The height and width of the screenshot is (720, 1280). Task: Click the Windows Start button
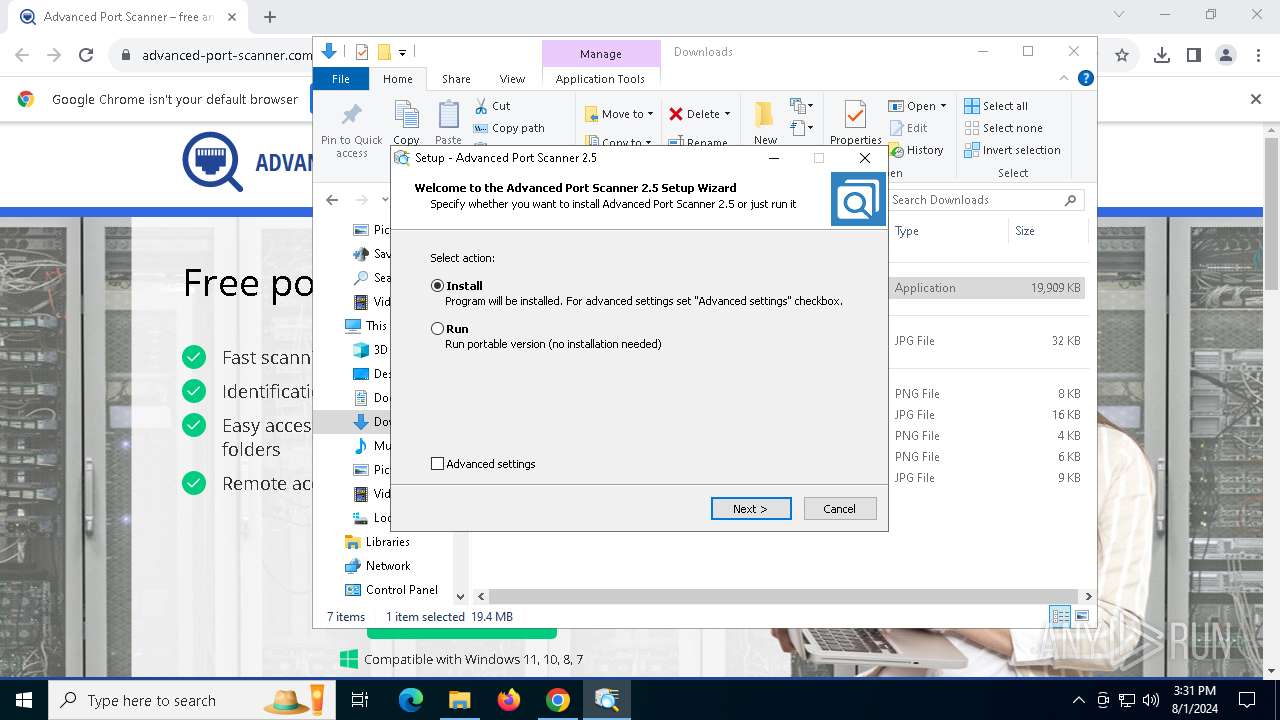[23, 700]
